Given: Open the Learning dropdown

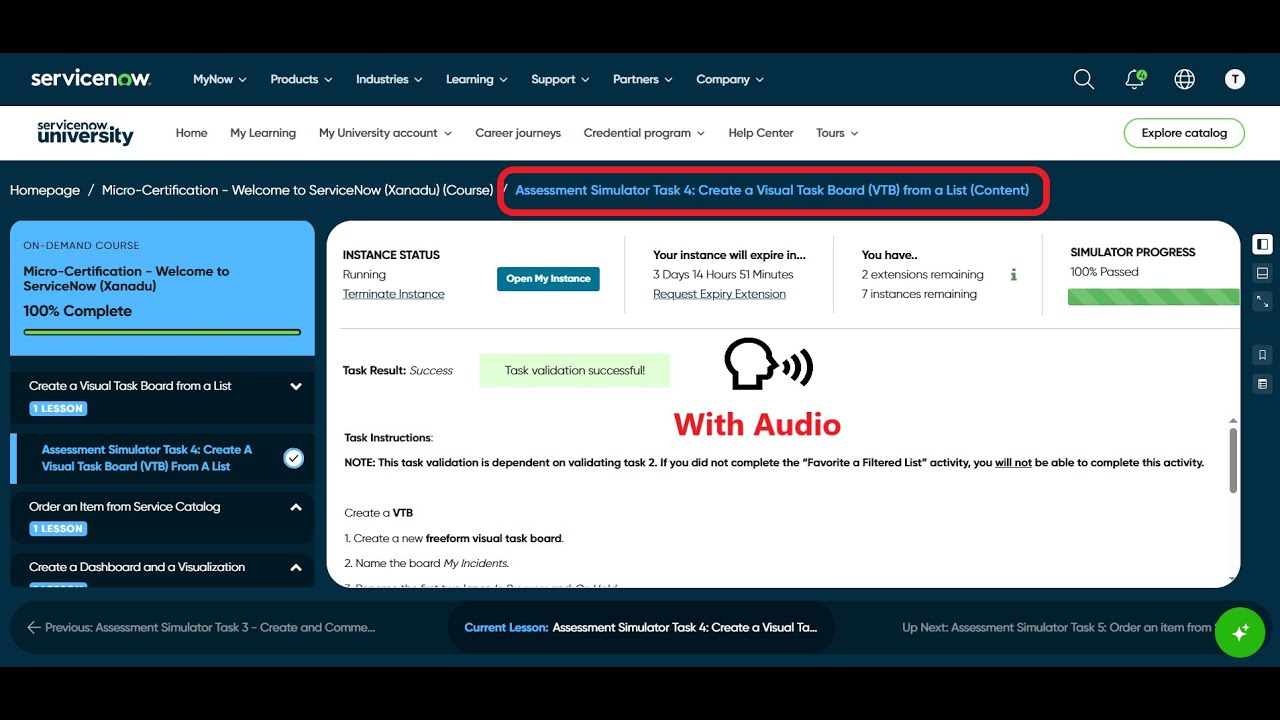Looking at the screenshot, I should click(x=477, y=79).
